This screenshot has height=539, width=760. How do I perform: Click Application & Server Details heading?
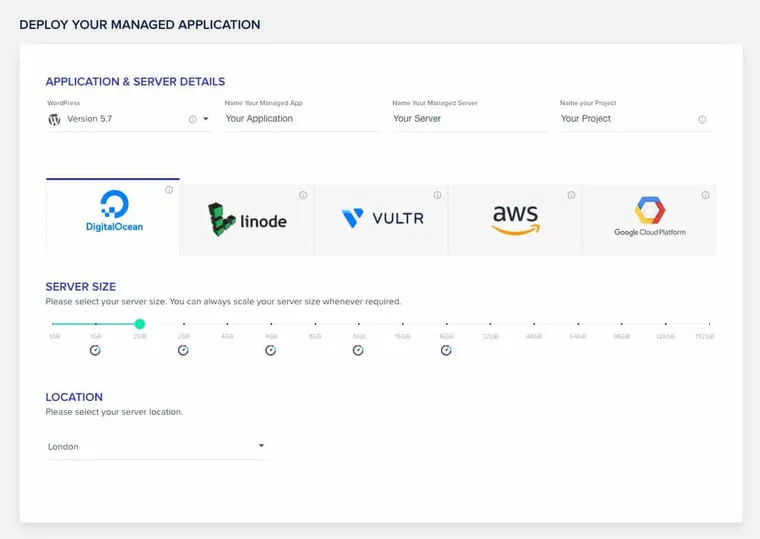pos(135,81)
